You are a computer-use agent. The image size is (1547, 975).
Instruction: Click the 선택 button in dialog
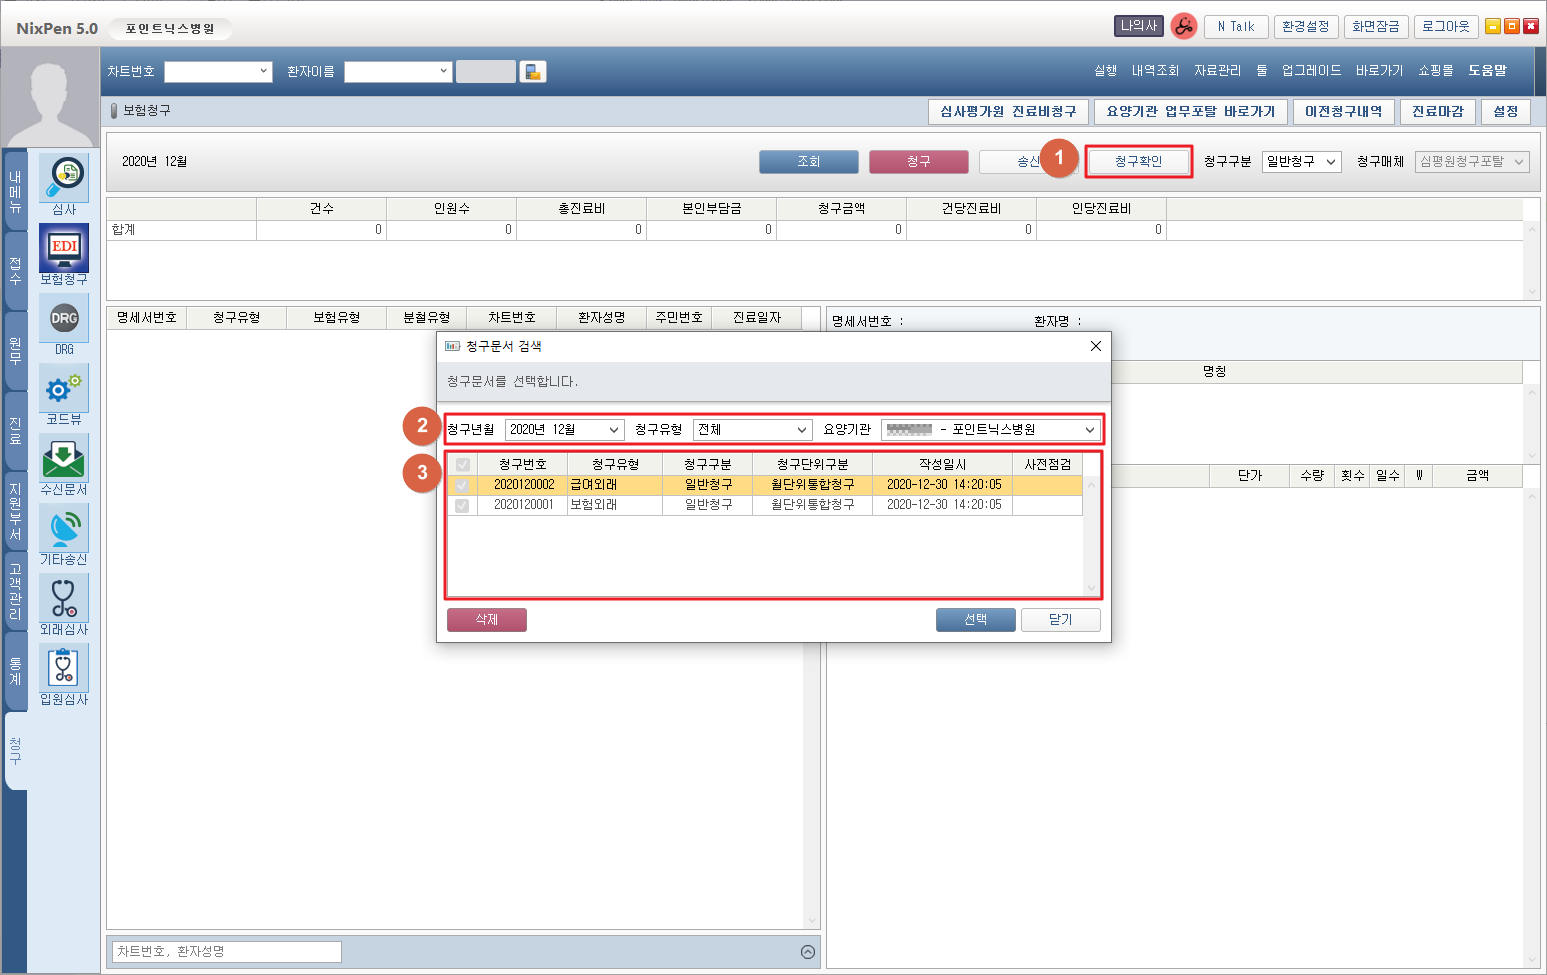[x=975, y=620]
